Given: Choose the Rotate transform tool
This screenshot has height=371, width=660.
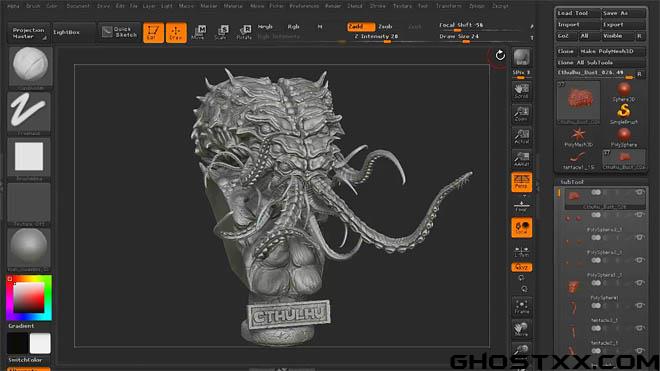Looking at the screenshot, I should 244,32.
